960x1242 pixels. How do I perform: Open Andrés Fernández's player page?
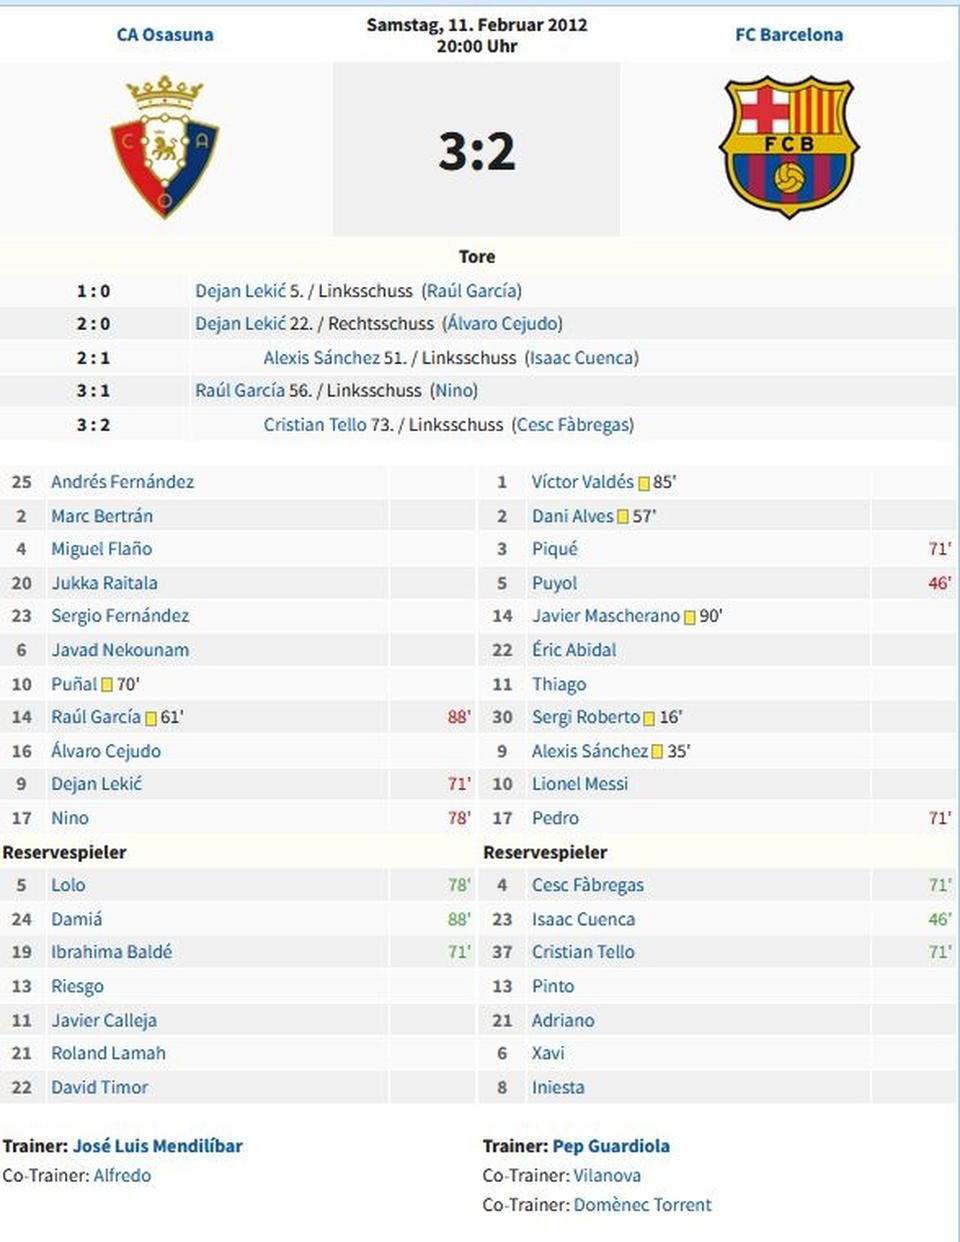123,482
